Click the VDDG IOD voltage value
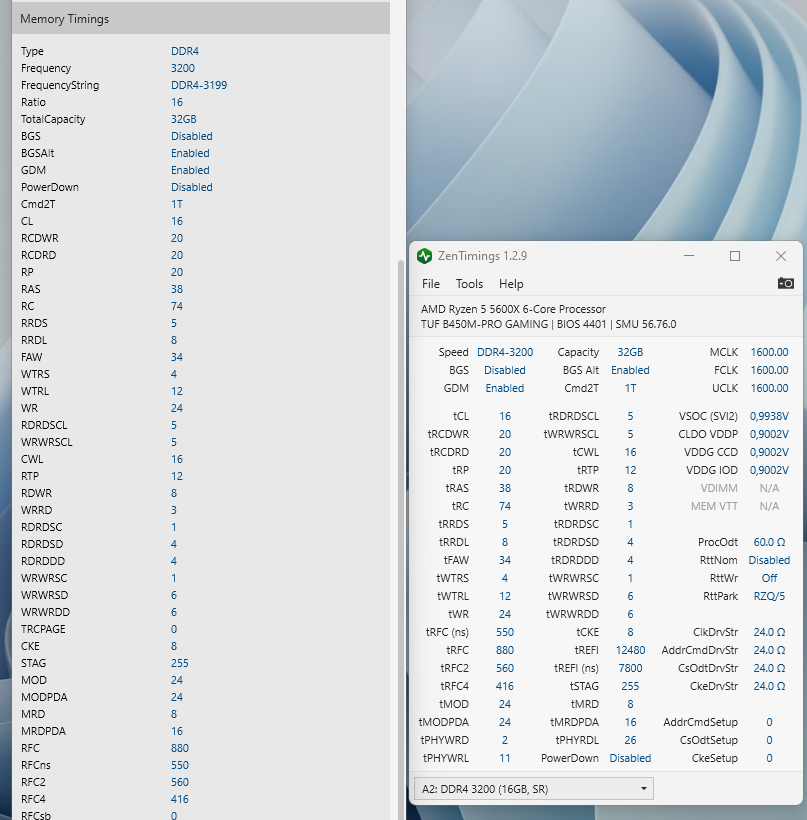807x820 pixels. point(769,470)
